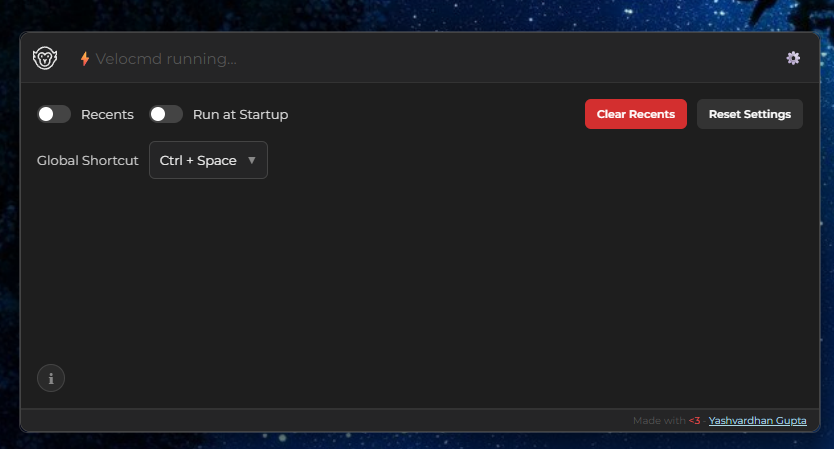Click the red heart symbol in footer
The image size is (834, 449).
695,421
